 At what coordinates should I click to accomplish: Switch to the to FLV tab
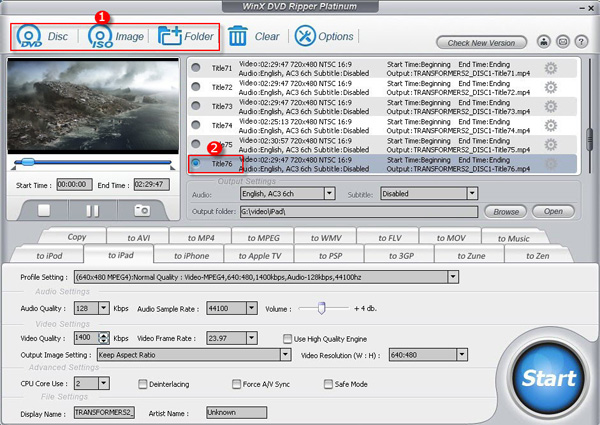point(390,238)
